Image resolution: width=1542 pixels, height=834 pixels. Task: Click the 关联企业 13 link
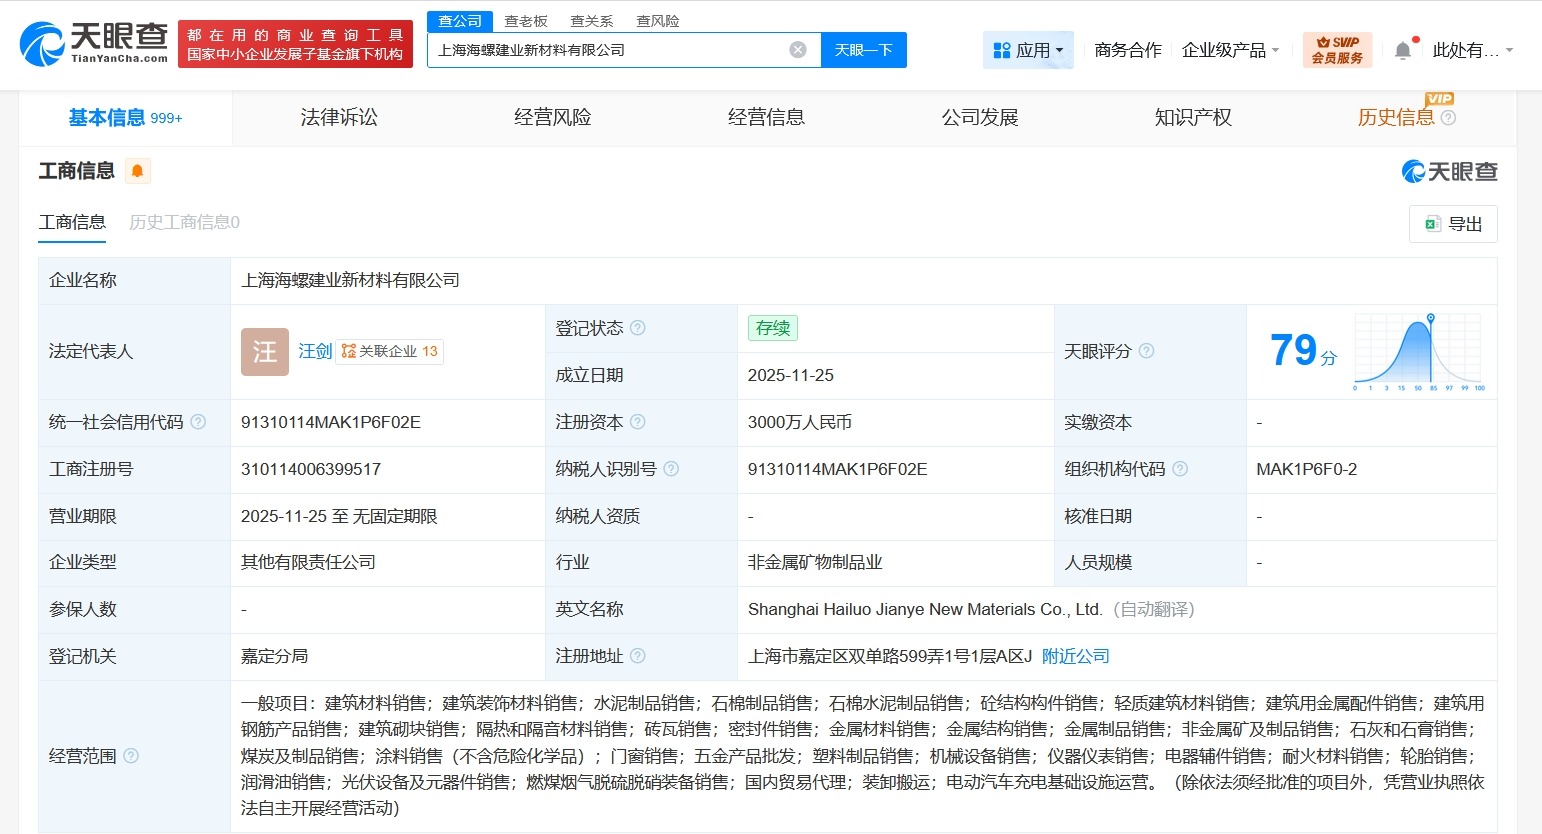point(389,351)
